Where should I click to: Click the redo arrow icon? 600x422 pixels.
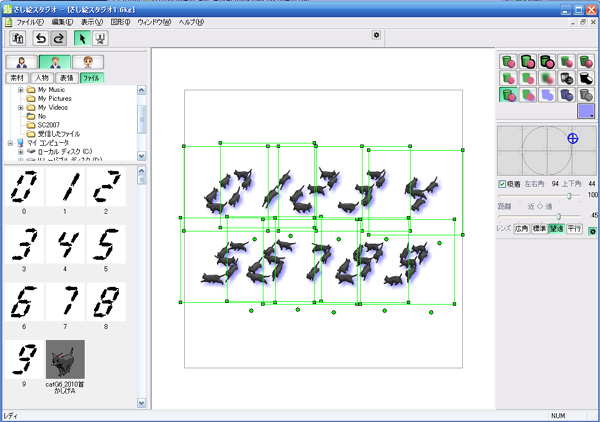pos(59,38)
